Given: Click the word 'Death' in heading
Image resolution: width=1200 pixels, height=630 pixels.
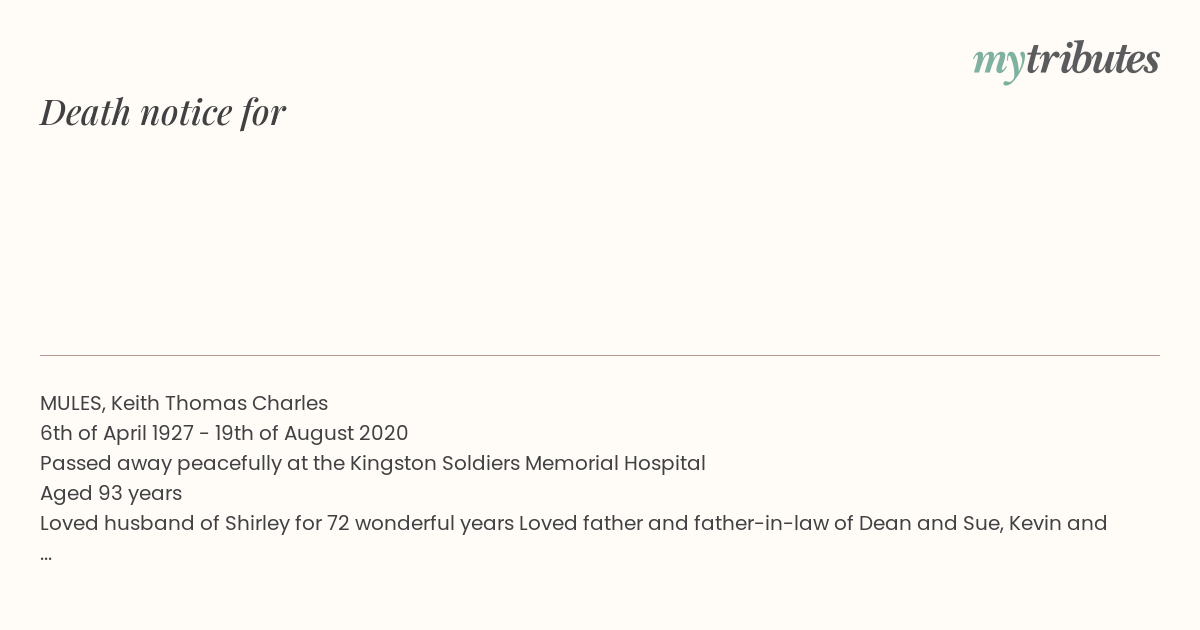Looking at the screenshot, I should coord(85,112).
